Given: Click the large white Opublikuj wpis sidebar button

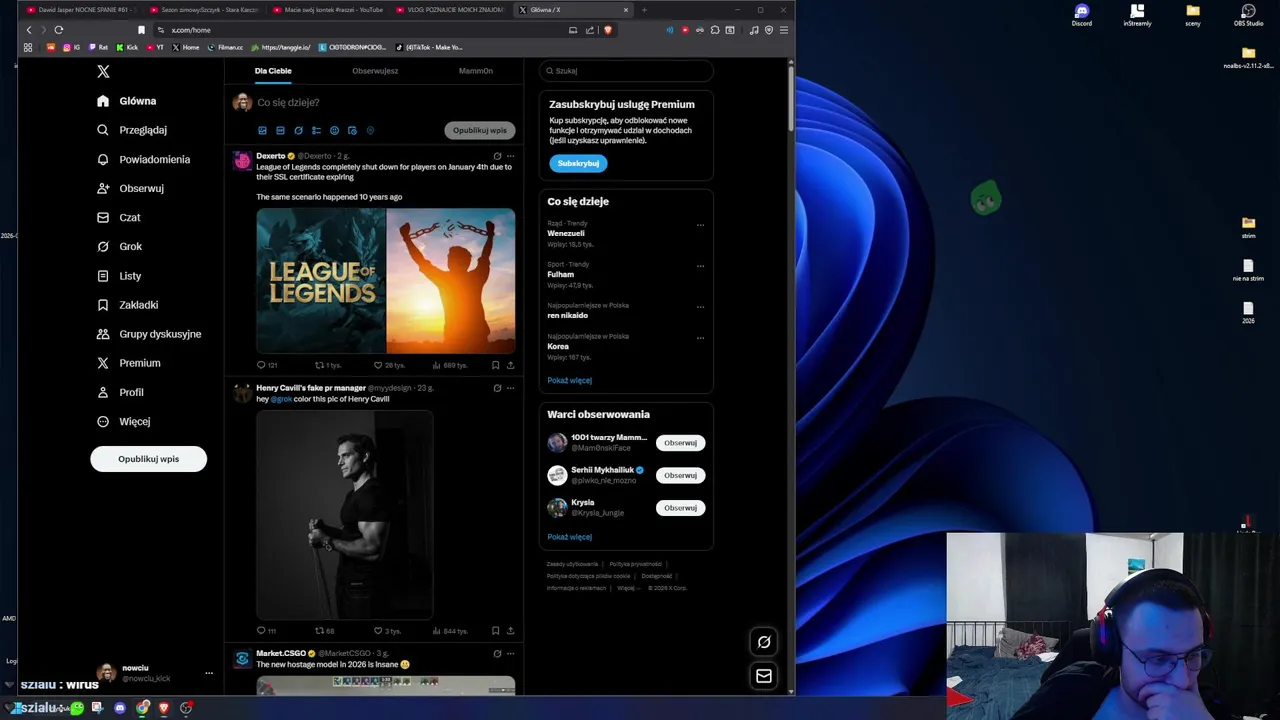Looking at the screenshot, I should pyautogui.click(x=148, y=459).
